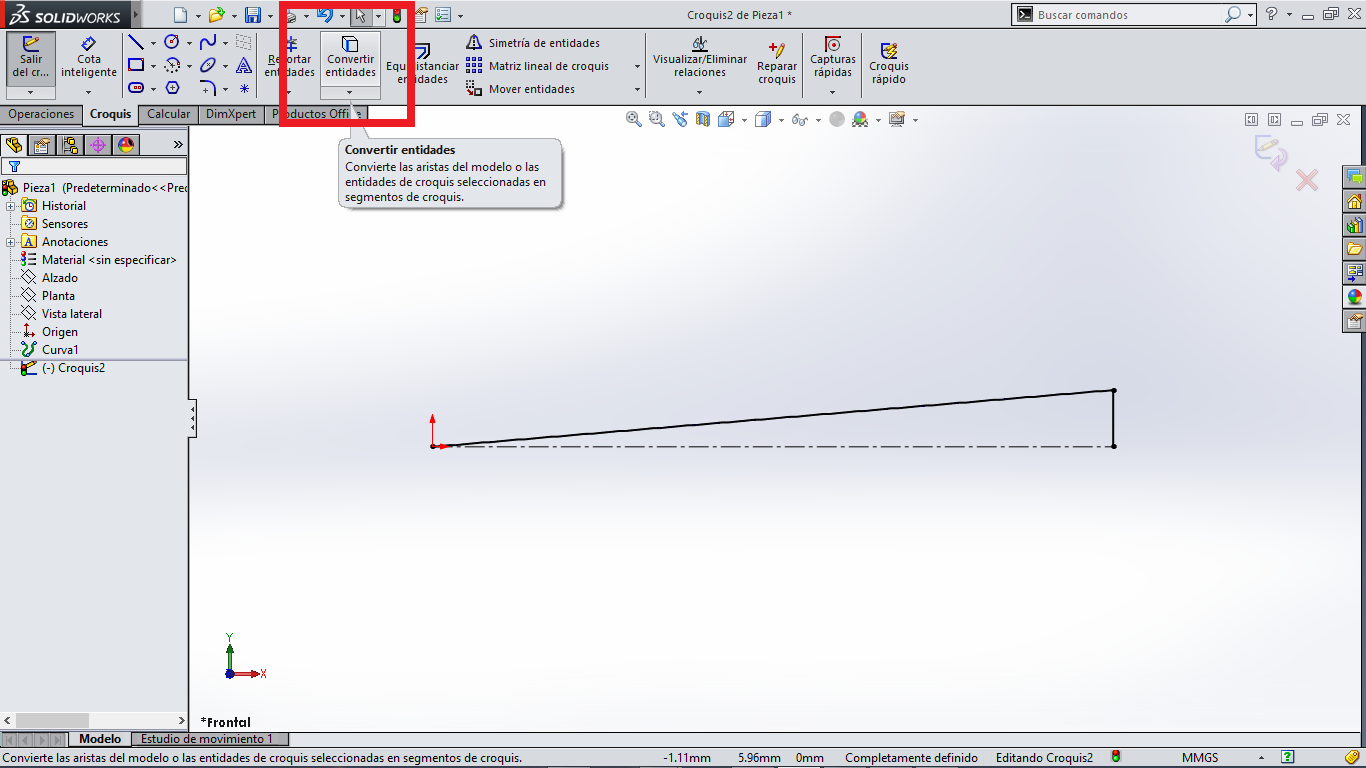Viewport: 1366px width, 768px height.
Task: Click the Zoom to area icon
Action: point(656,119)
